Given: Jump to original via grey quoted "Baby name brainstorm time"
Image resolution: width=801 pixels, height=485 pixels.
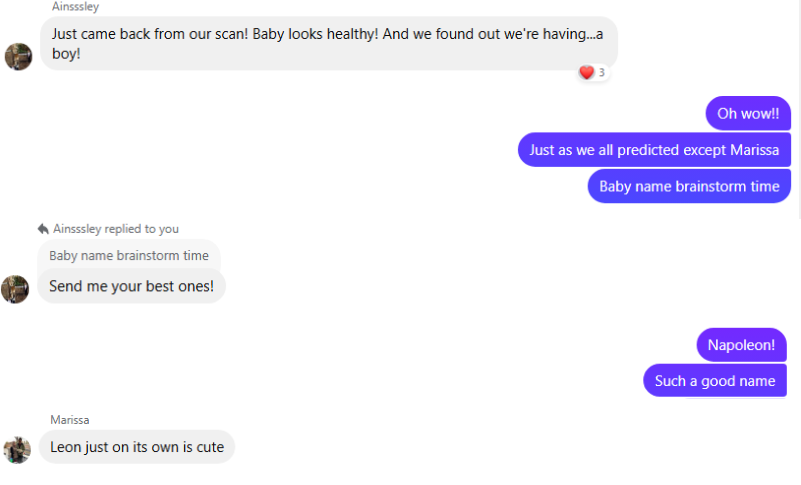Looking at the screenshot, I should pyautogui.click(x=129, y=255).
